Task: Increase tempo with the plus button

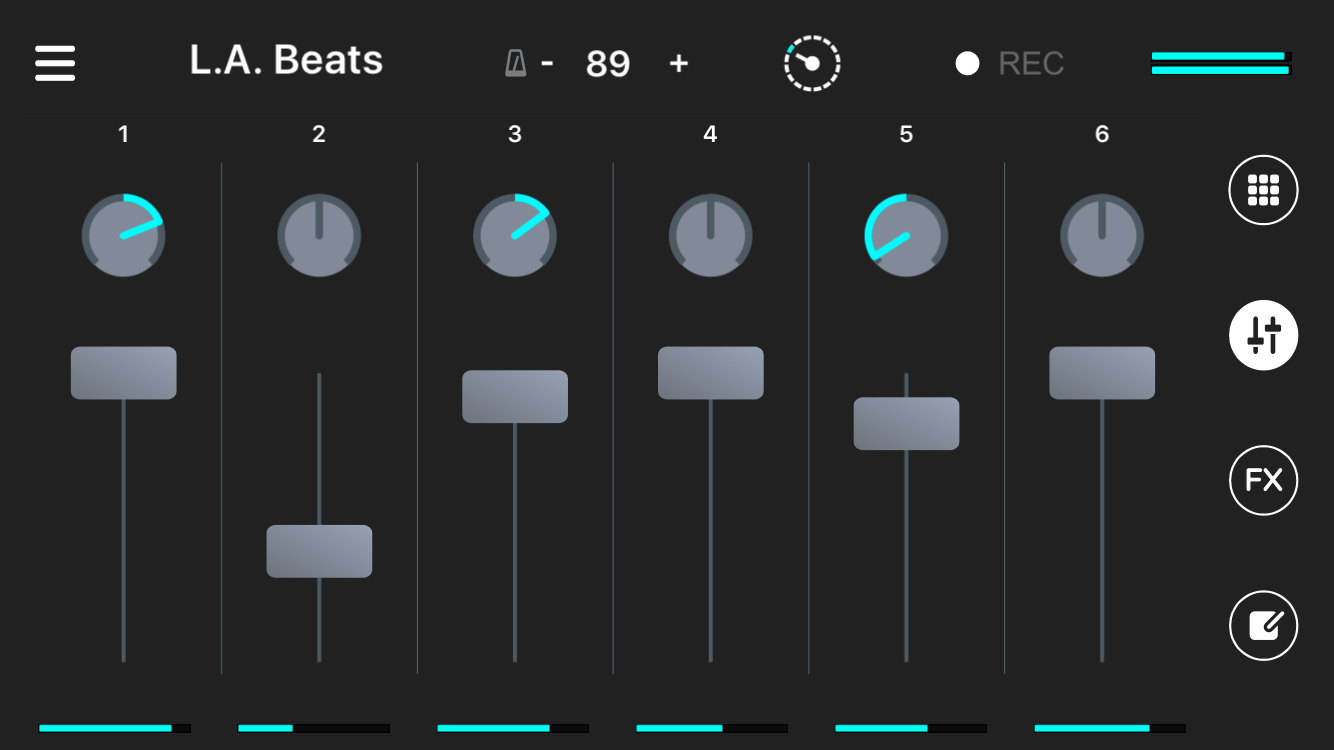Action: pos(679,63)
